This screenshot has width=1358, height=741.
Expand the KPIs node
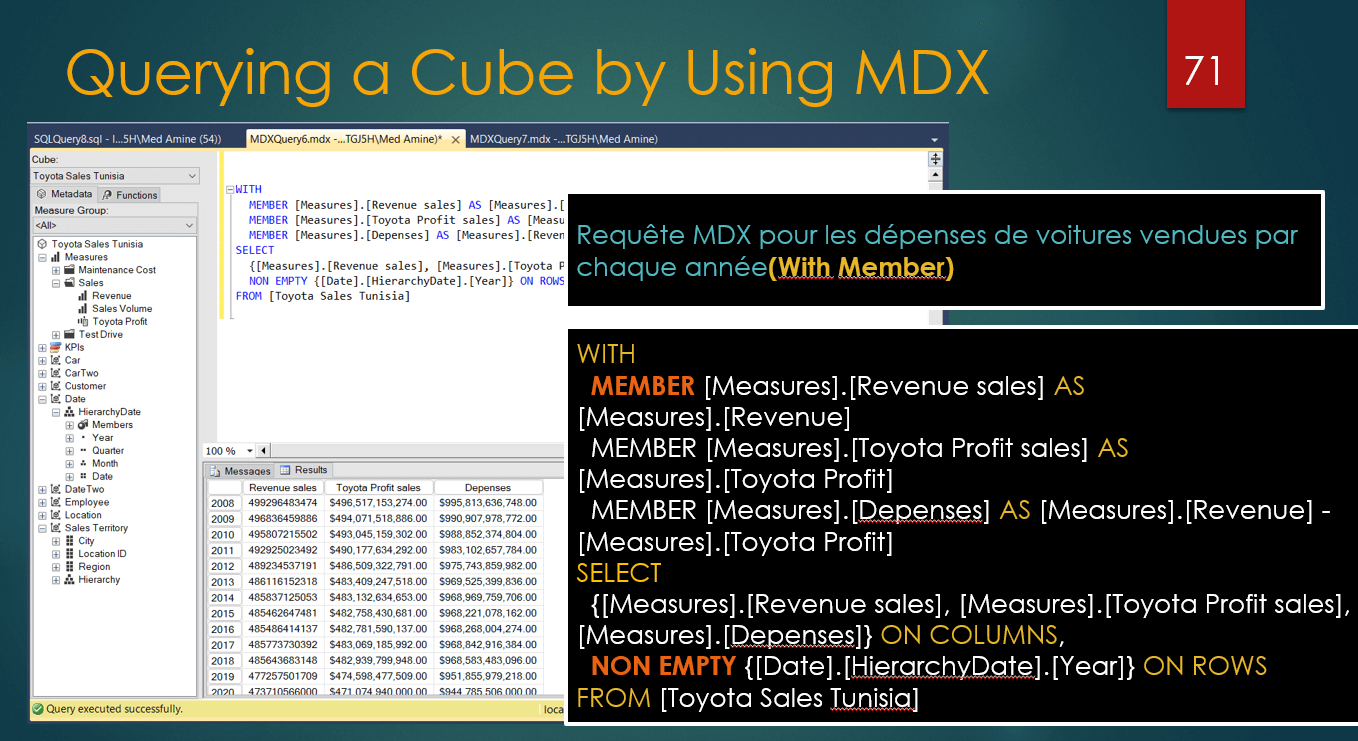42,347
